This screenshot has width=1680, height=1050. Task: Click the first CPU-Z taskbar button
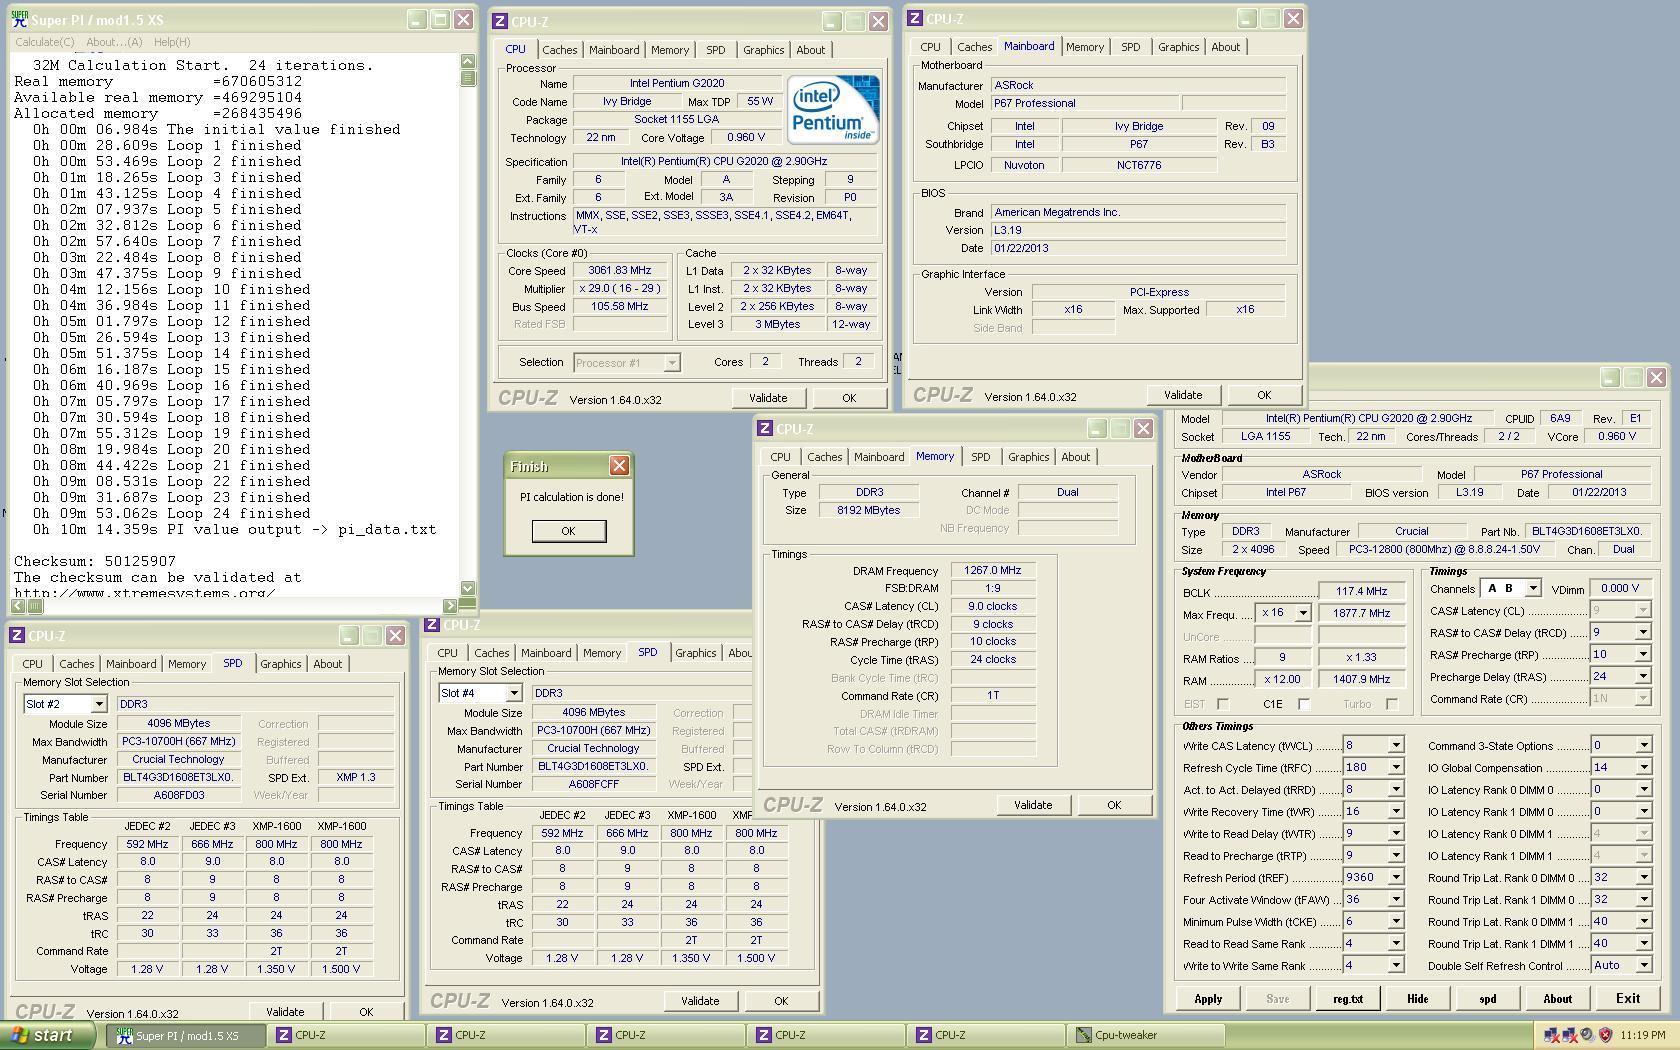[x=346, y=1035]
